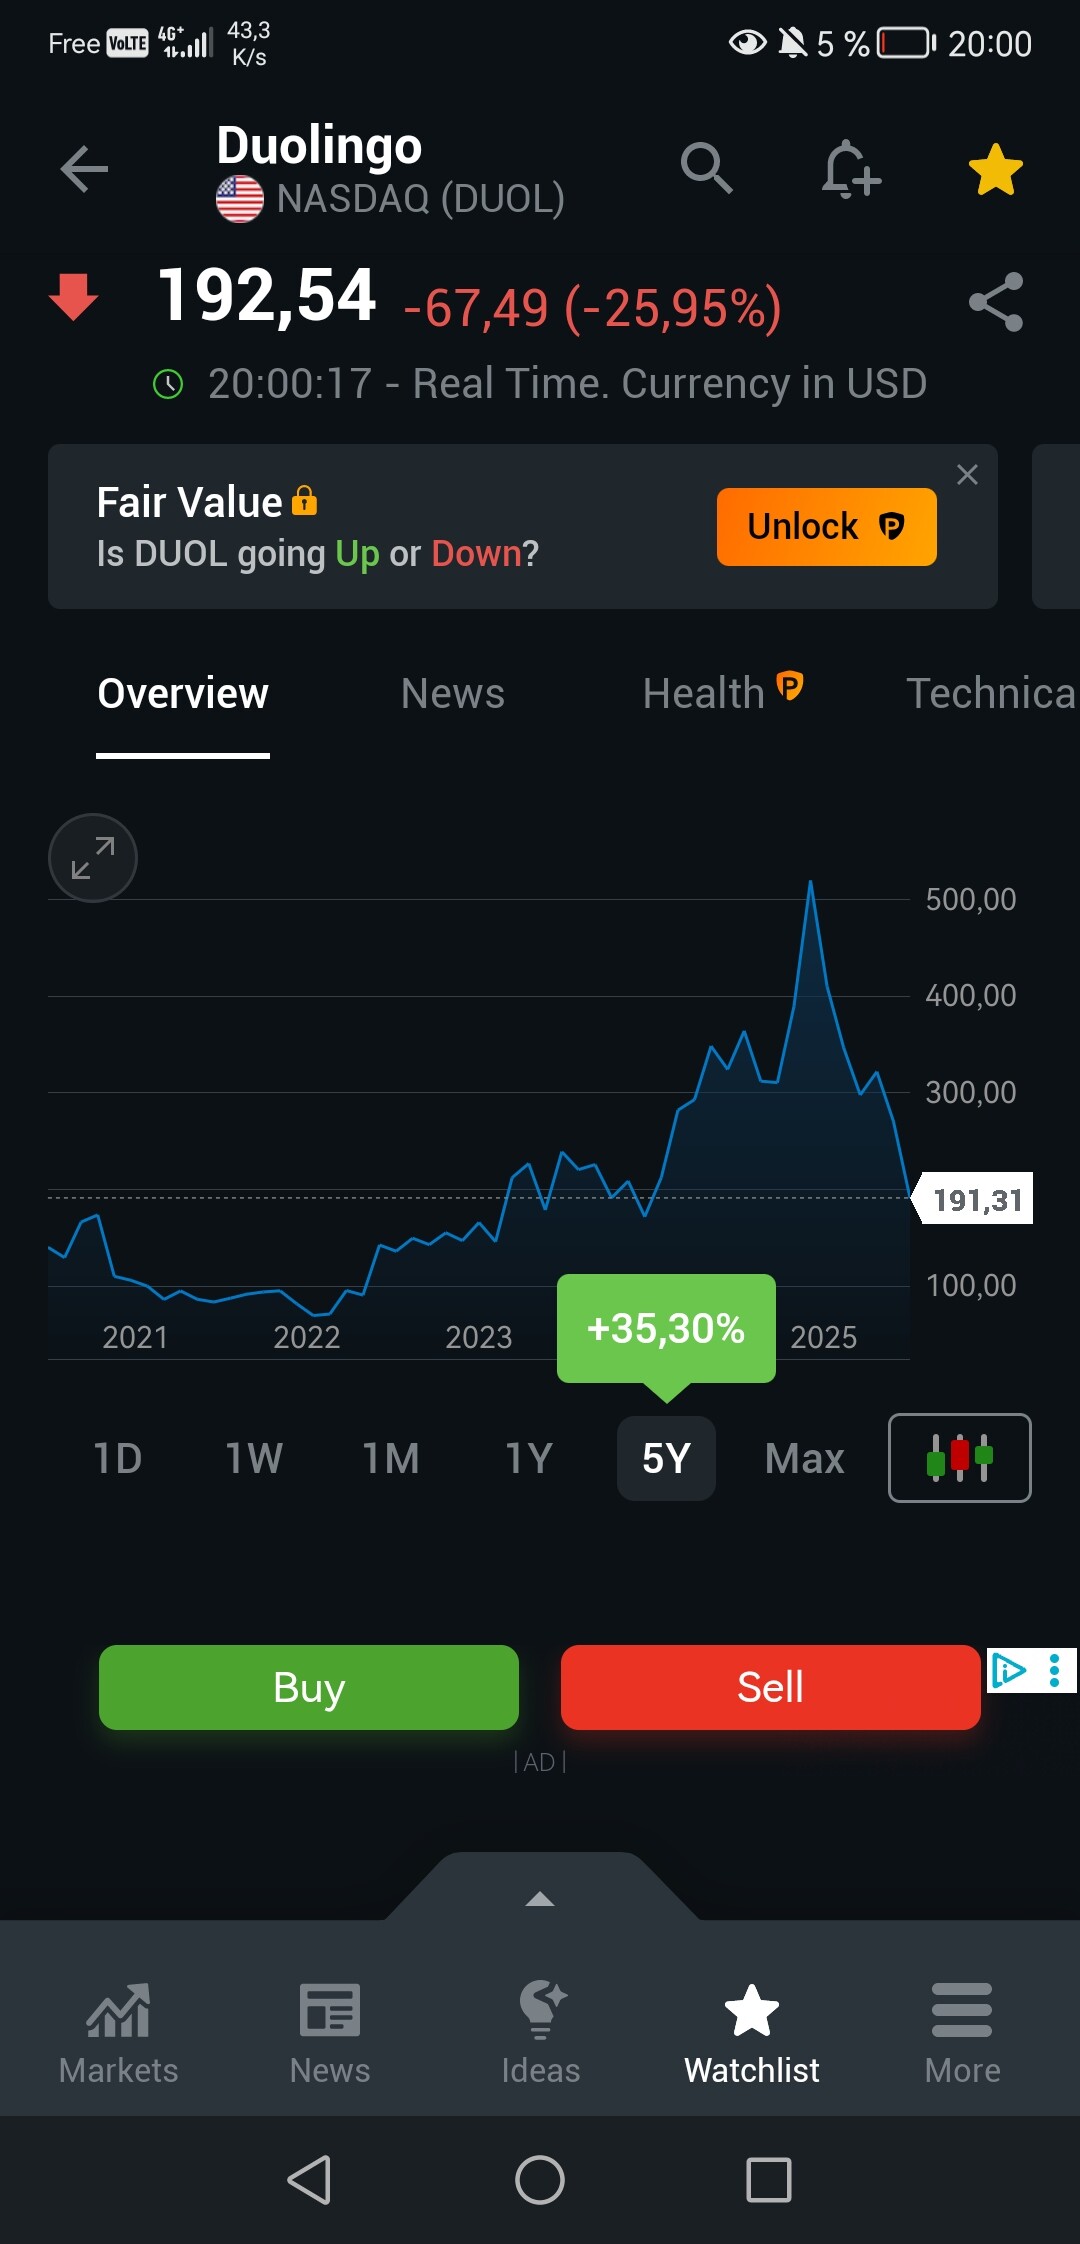Expand the bottom drawer up arrow

tap(540, 1898)
